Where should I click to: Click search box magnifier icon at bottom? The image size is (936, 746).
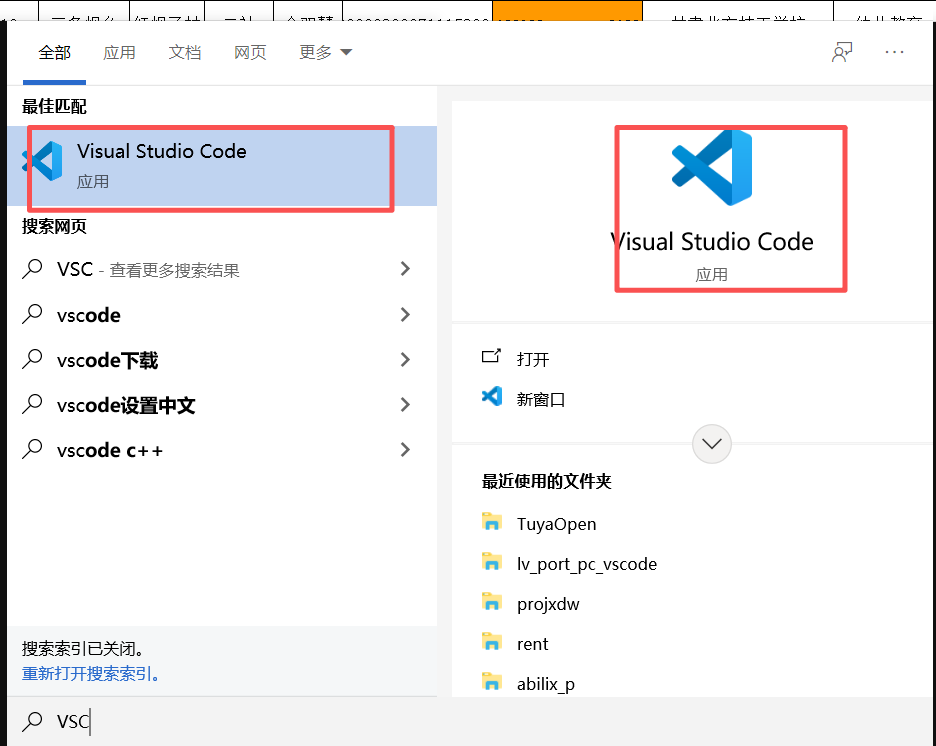point(32,722)
